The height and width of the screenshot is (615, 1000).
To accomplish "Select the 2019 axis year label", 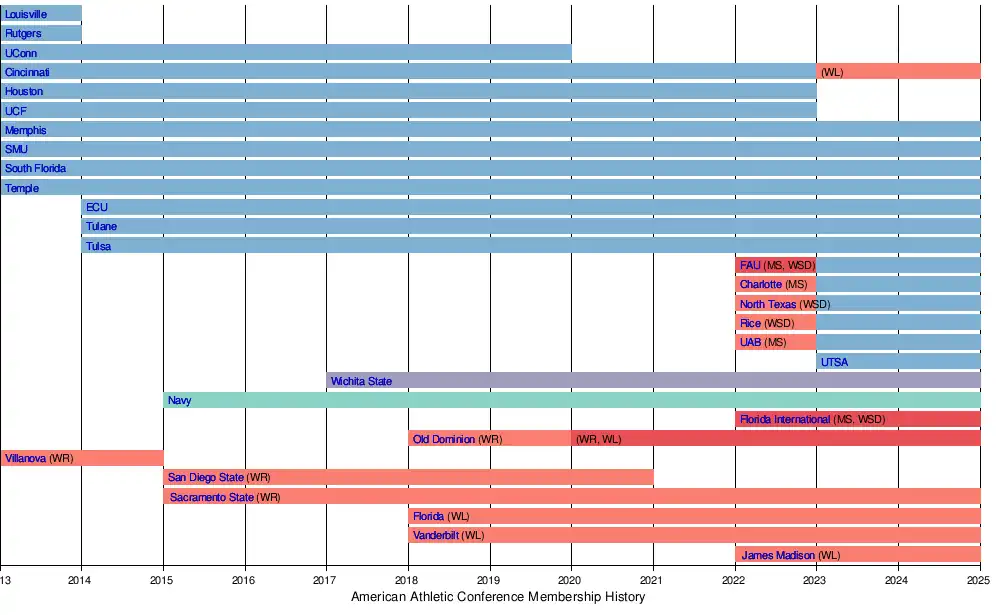I will click(x=489, y=581).
